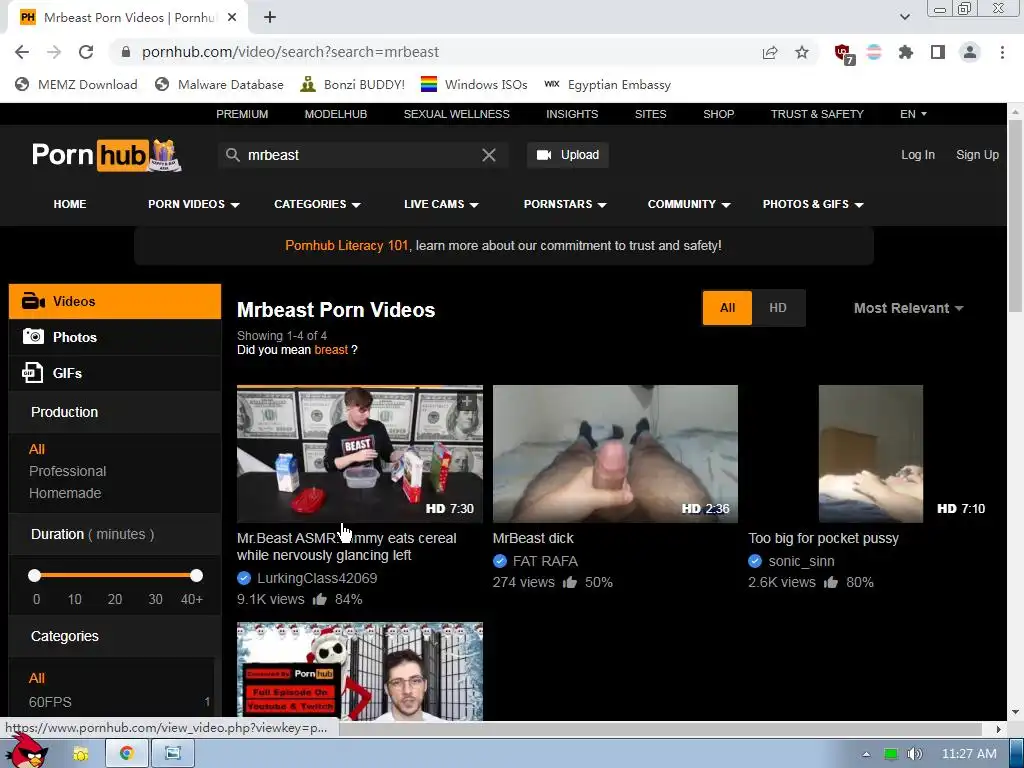Grab the right duration slider handle at 40+
This screenshot has height=768, width=1024.
pos(196,575)
